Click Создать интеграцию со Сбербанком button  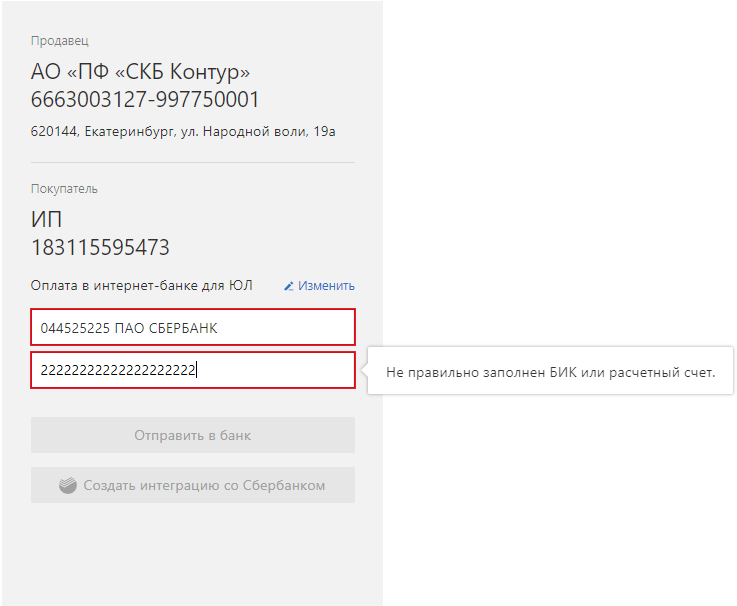tap(193, 485)
